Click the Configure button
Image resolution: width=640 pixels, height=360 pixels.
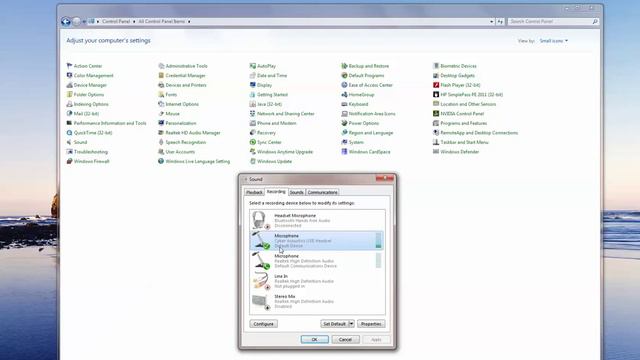coord(263,324)
